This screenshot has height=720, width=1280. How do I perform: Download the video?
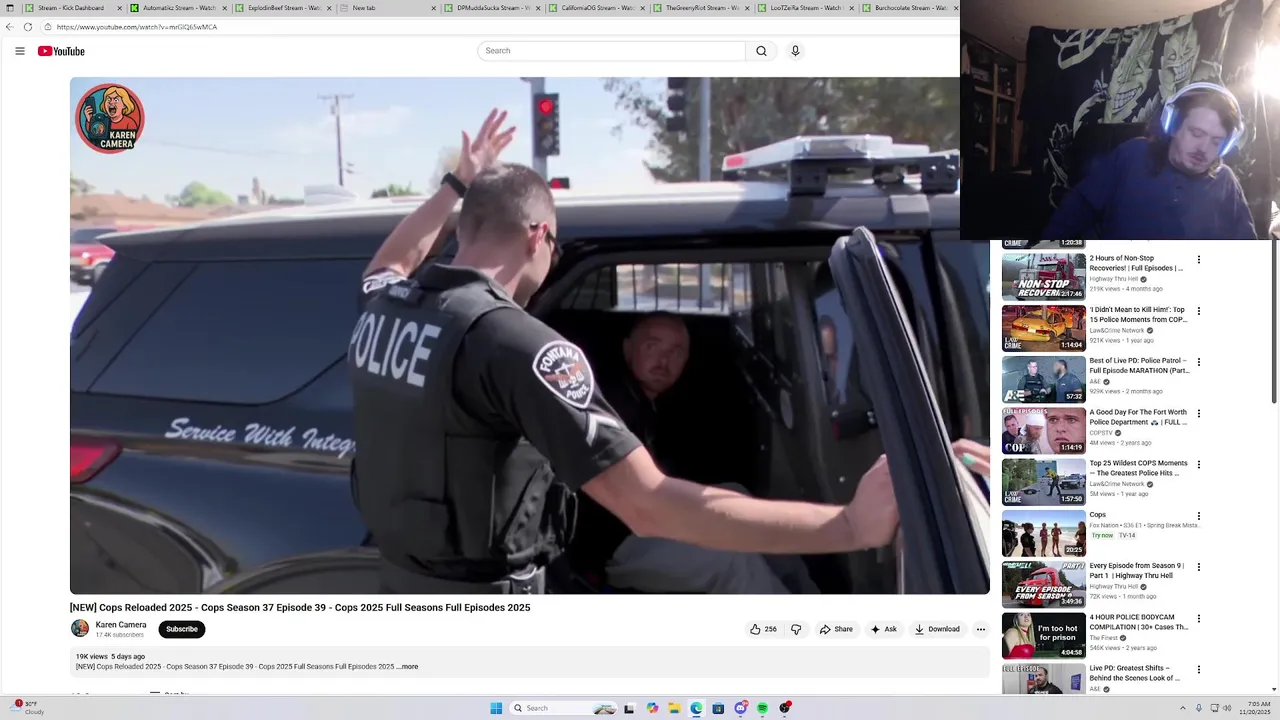coord(937,629)
